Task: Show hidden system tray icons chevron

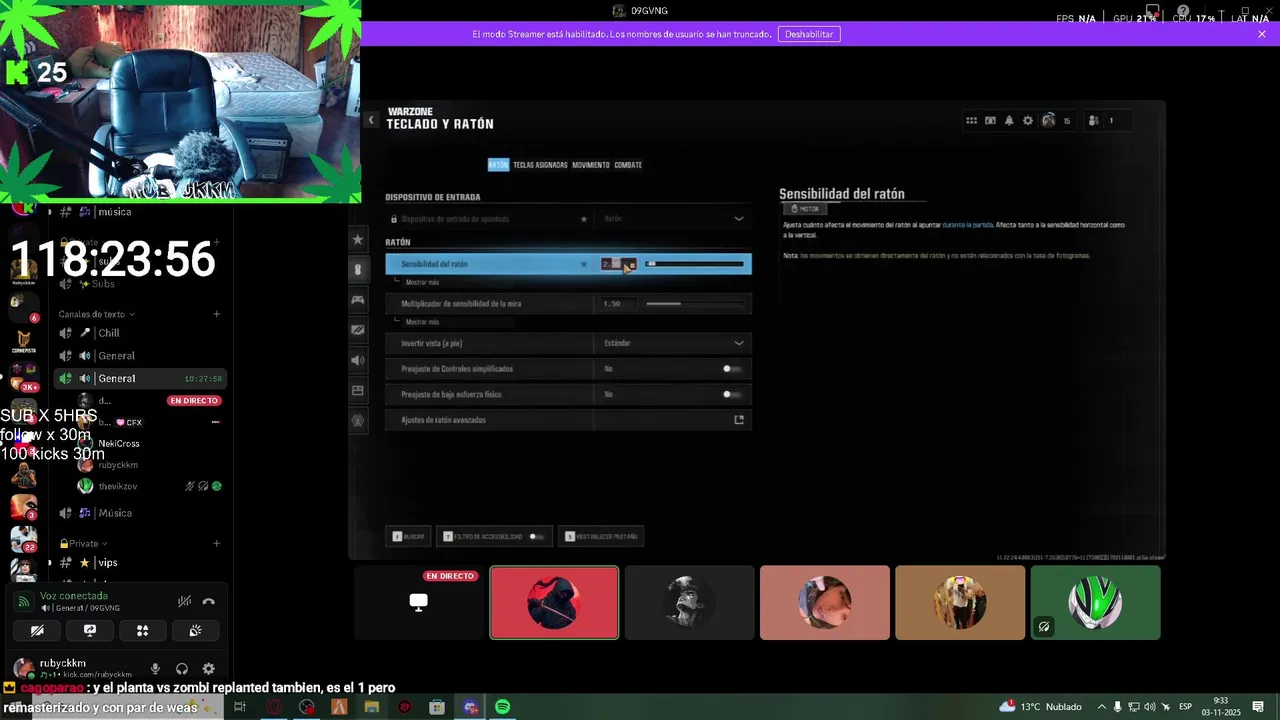Action: [x=1101, y=707]
